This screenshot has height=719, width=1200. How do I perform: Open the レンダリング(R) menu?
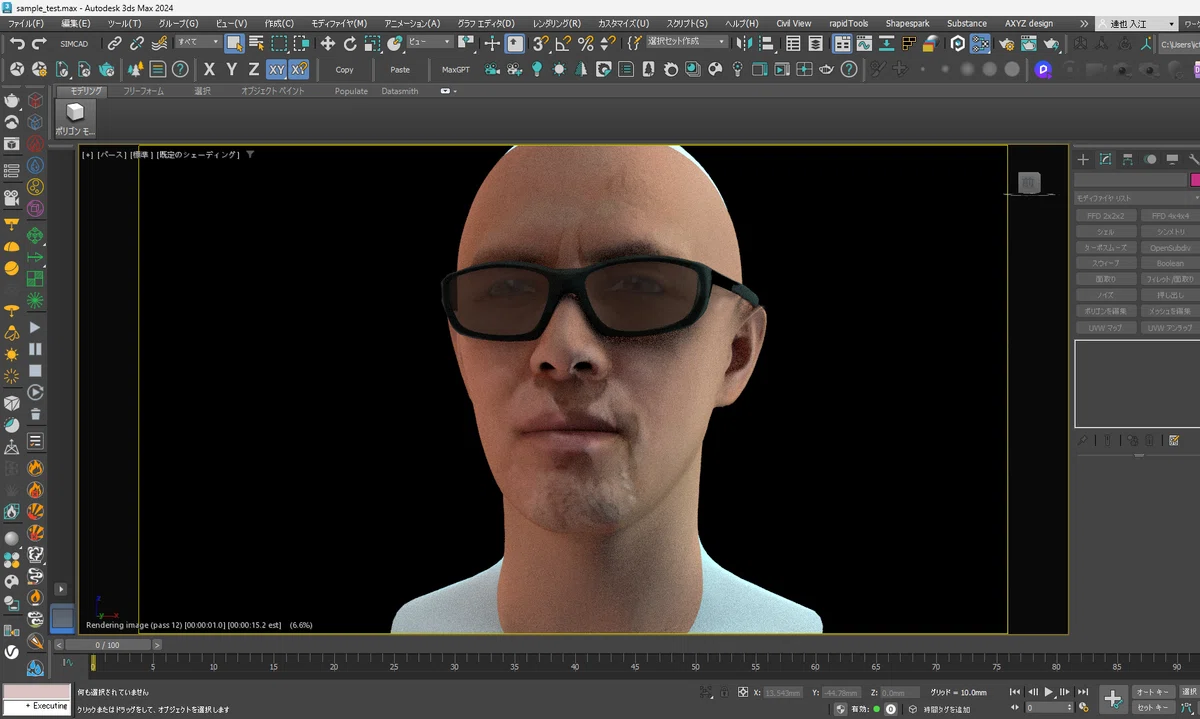click(x=556, y=23)
